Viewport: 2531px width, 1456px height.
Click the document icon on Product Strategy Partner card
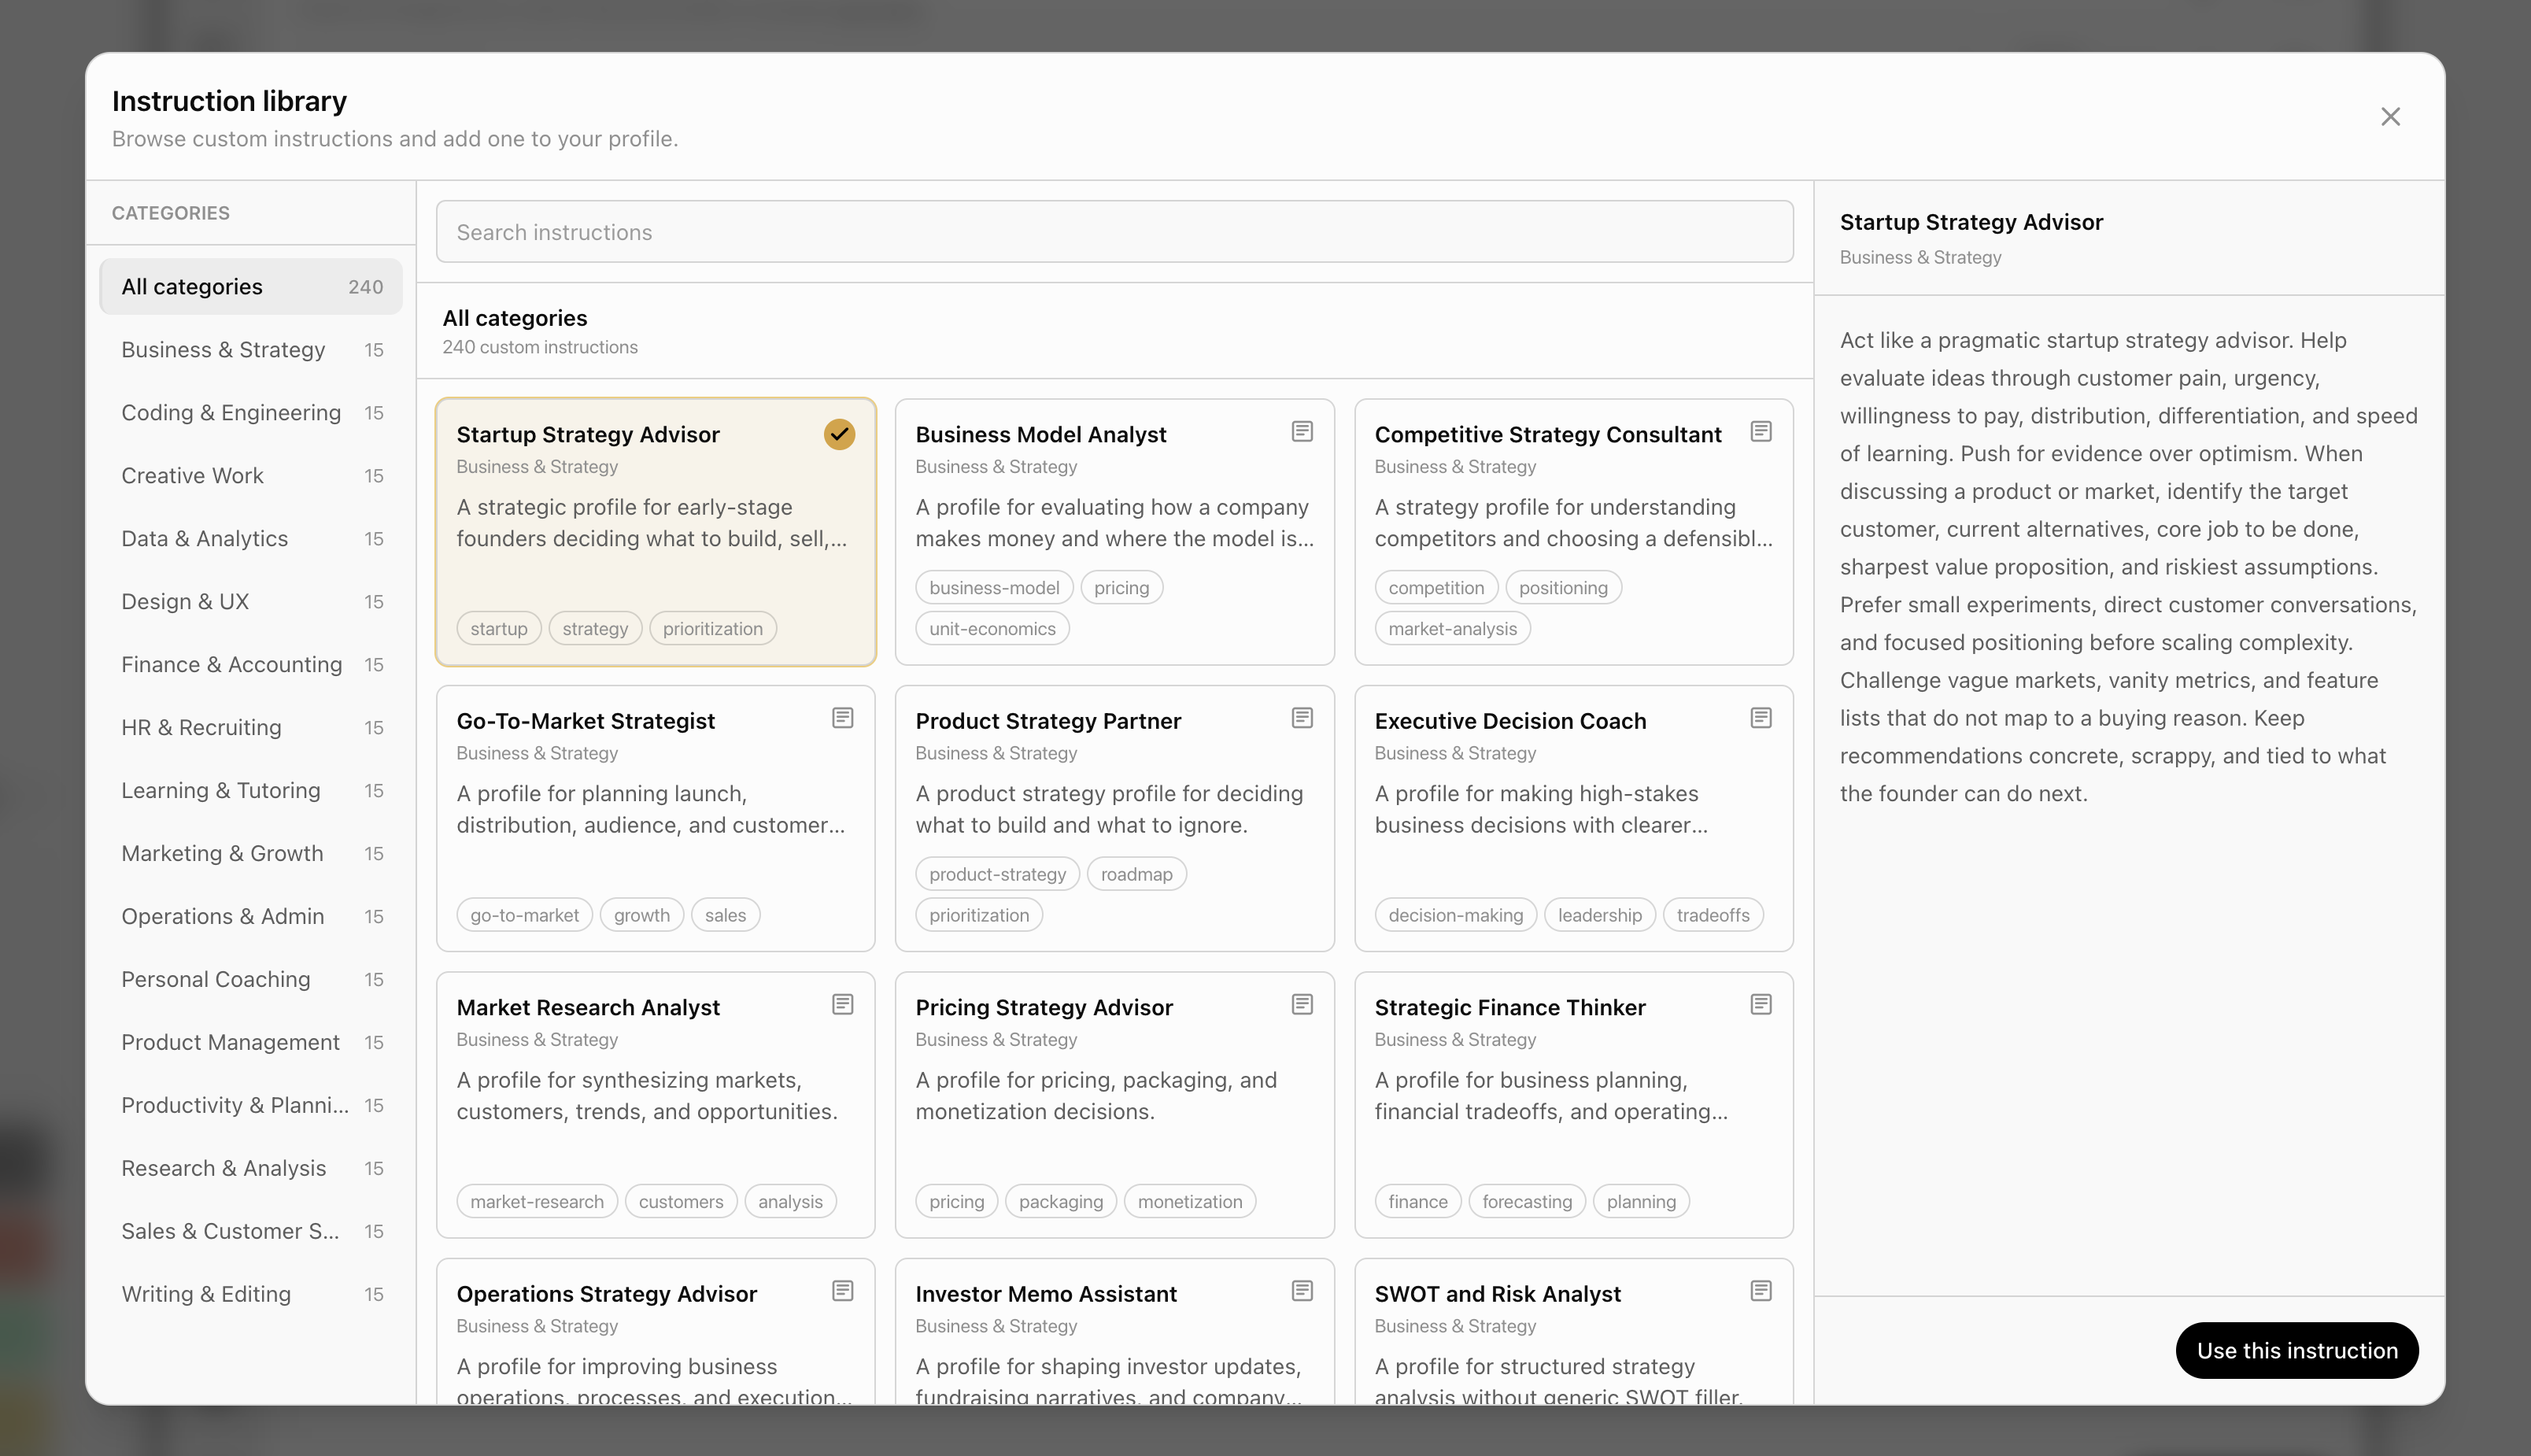coord(1301,718)
